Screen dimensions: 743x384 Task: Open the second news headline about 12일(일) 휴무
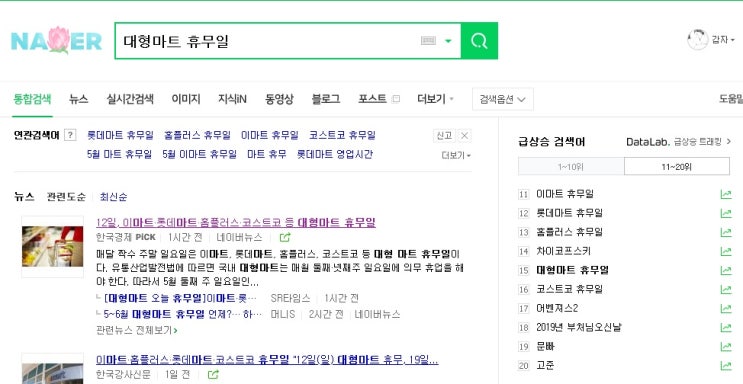coord(267,360)
